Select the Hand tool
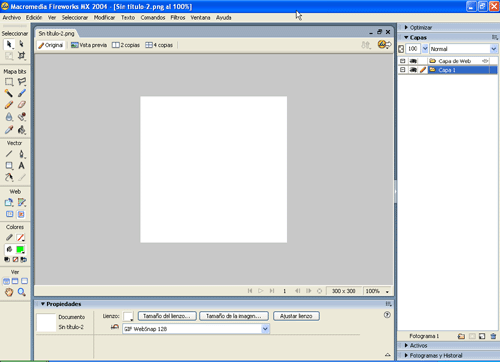Image resolution: width=500 pixels, height=362 pixels. tap(9, 292)
